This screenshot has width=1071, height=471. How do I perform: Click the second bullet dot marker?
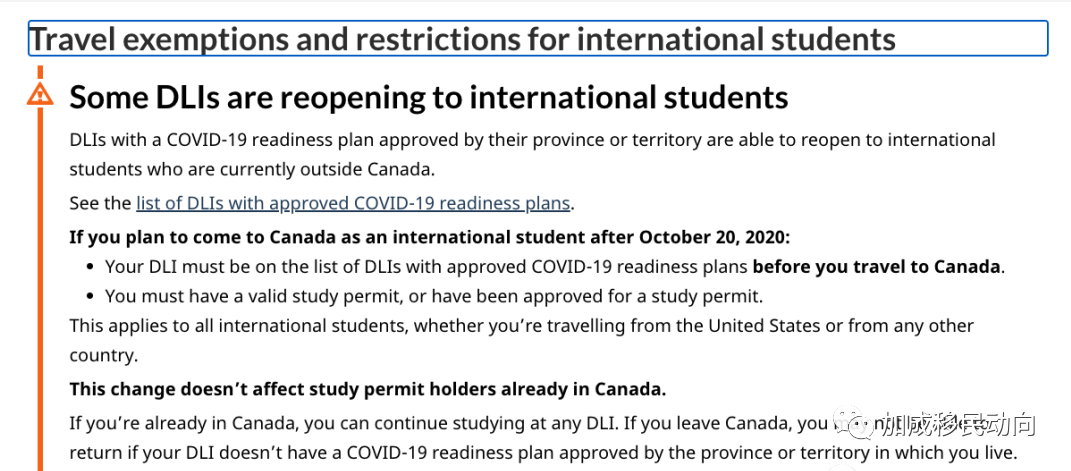[x=89, y=297]
